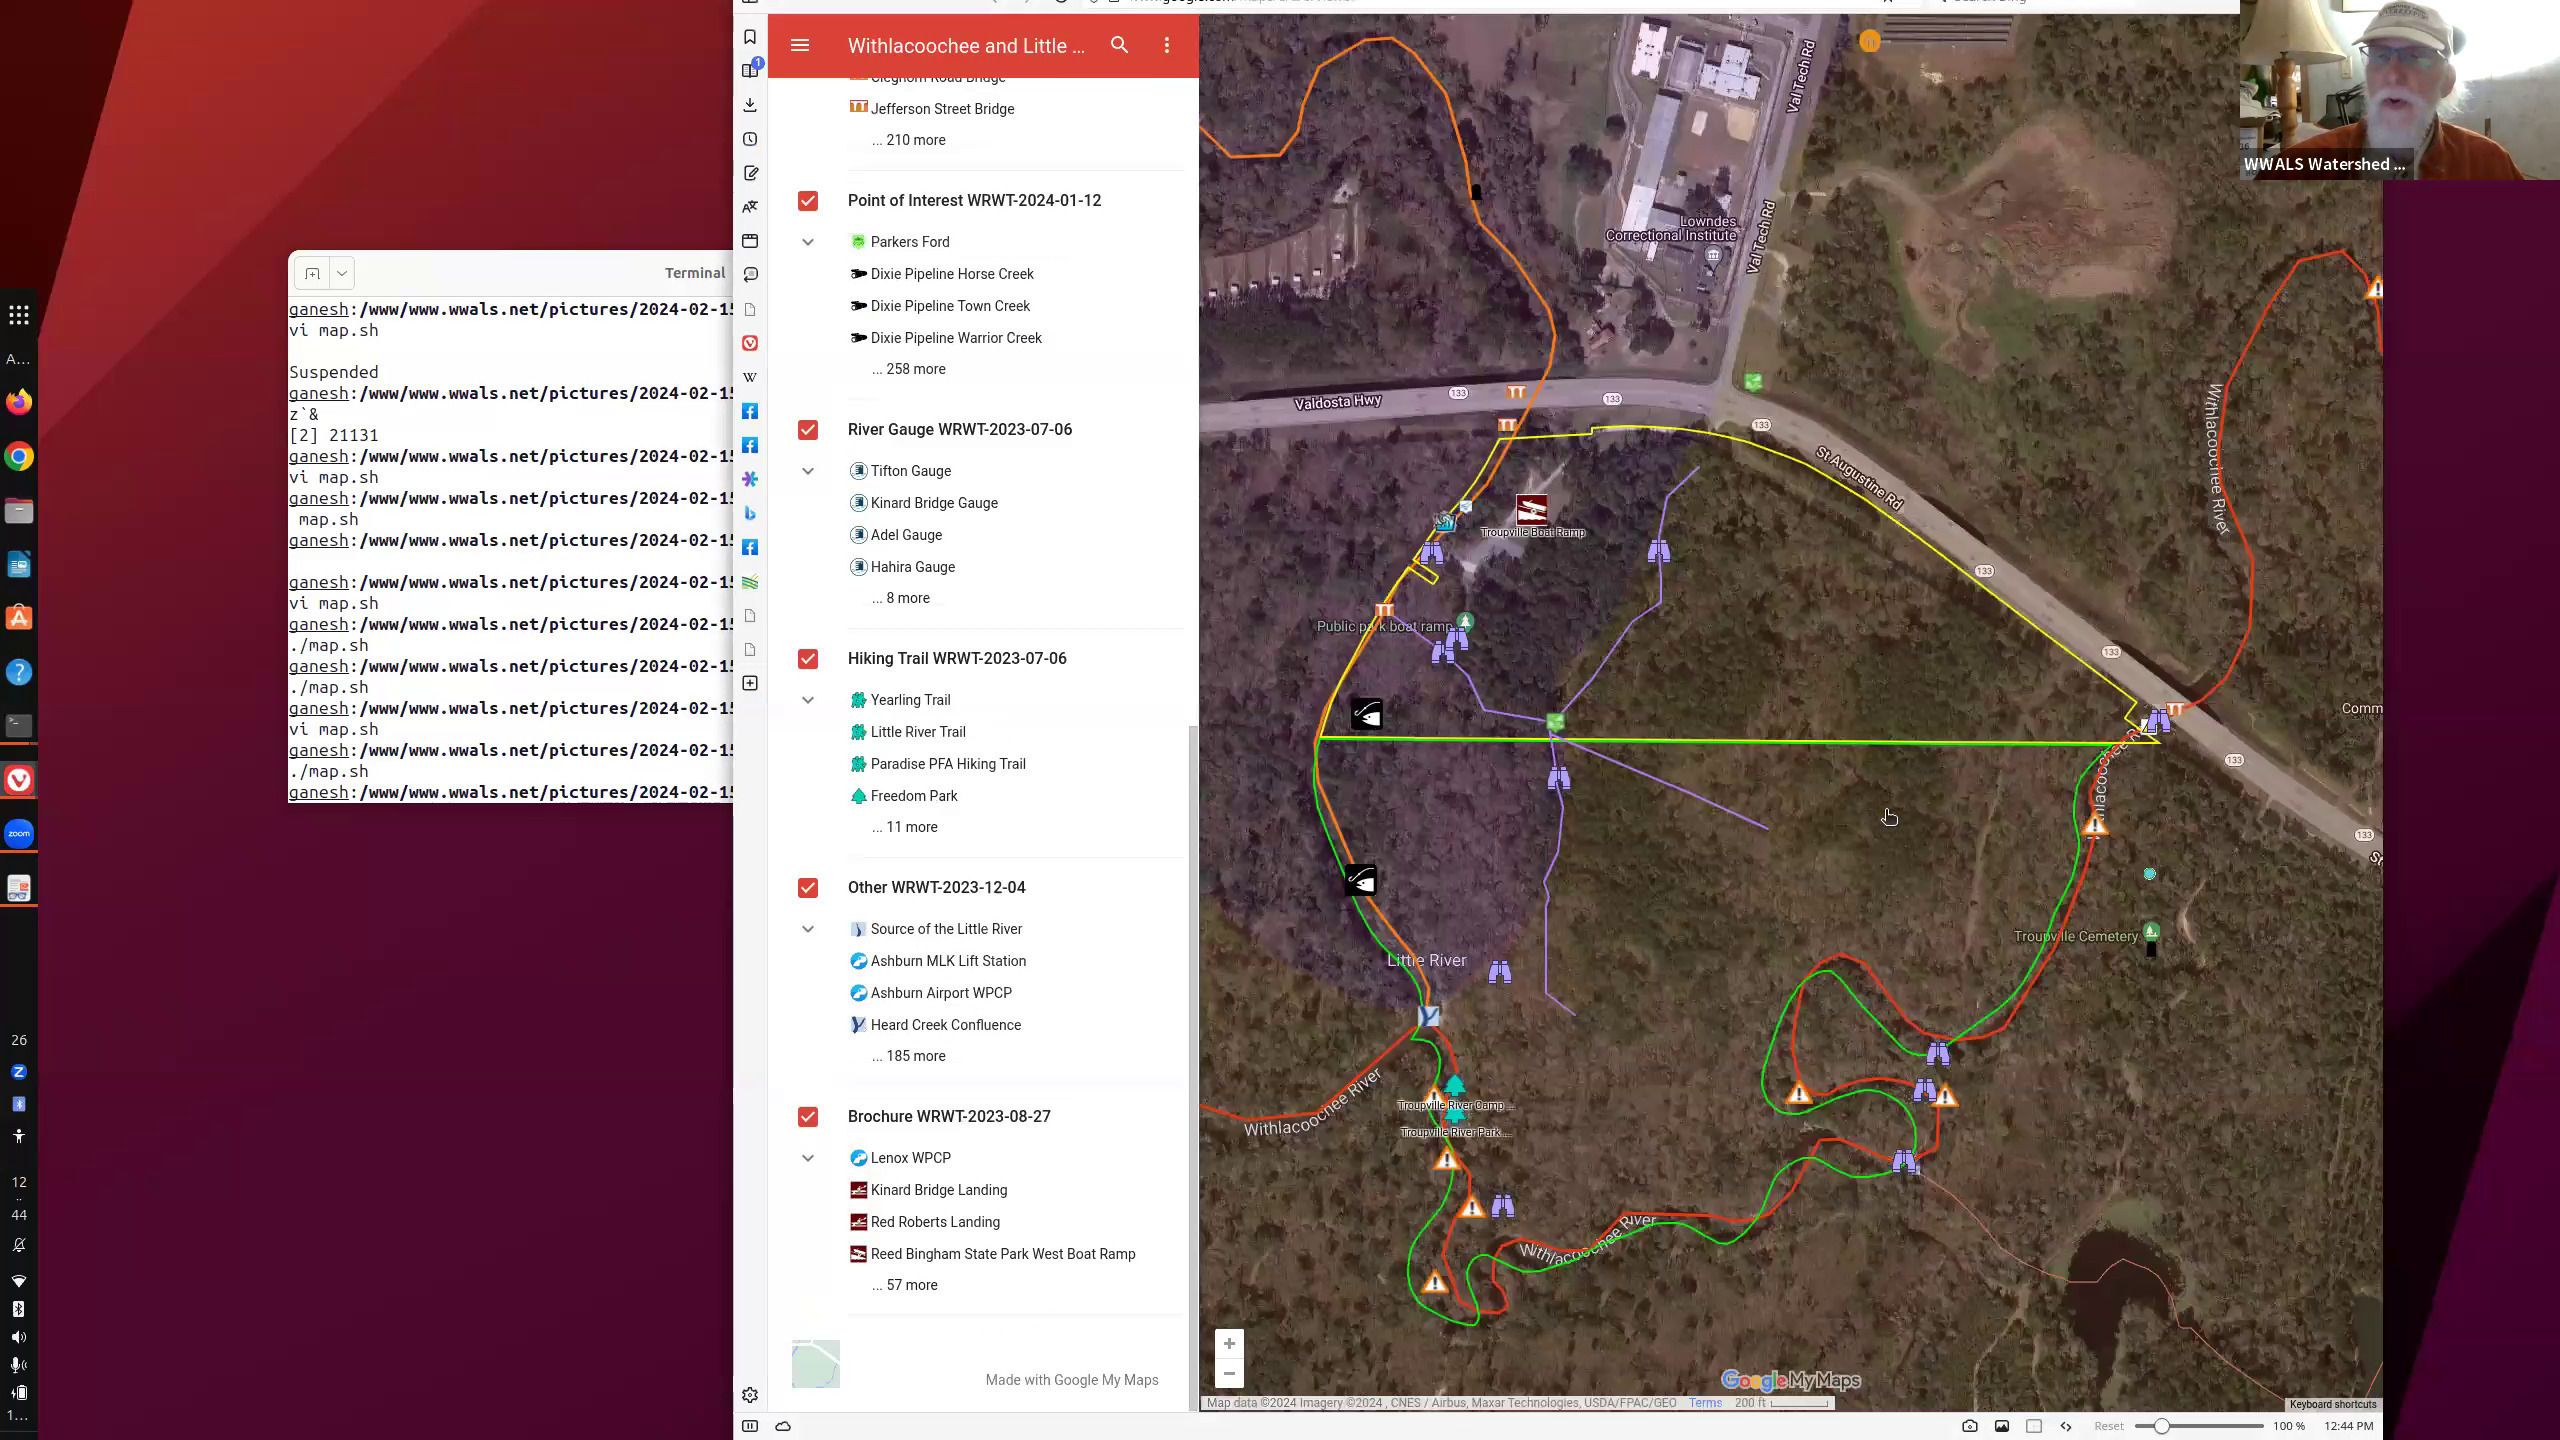This screenshot has width=2560, height=1440.
Task: Open Firefox from the Ubuntu dock
Action: point(19,402)
